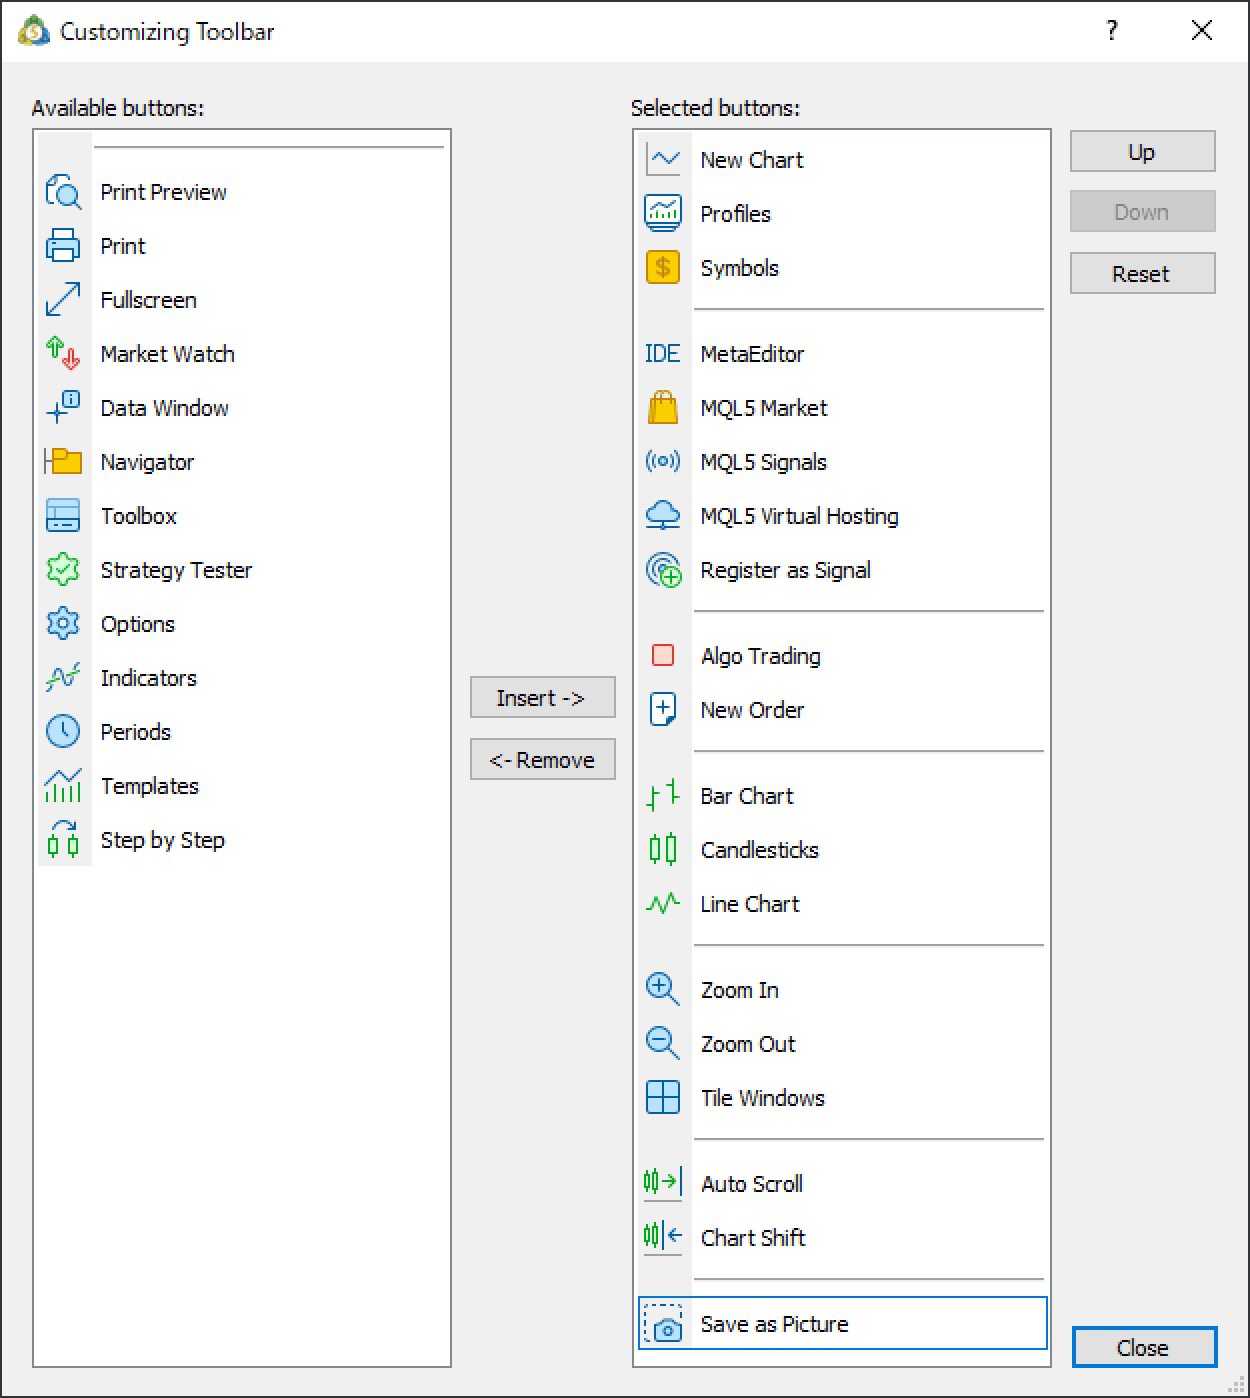Select the Symbols dollar icon

(663, 268)
